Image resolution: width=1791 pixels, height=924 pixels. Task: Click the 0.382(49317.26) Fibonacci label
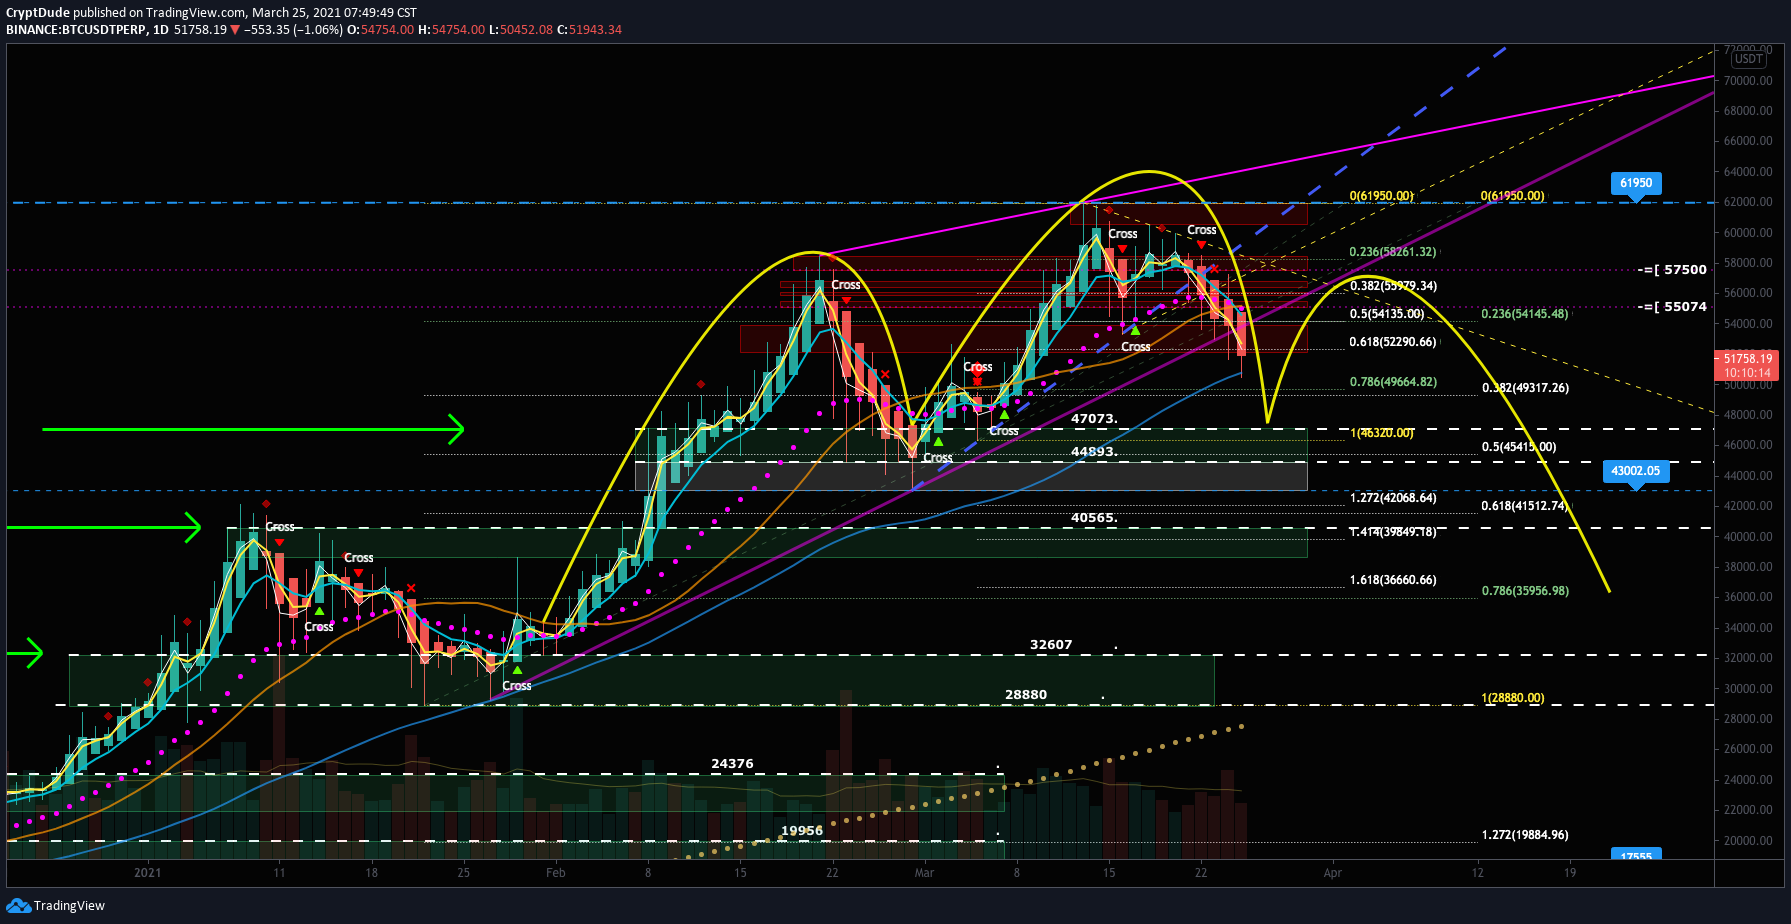pos(1525,388)
